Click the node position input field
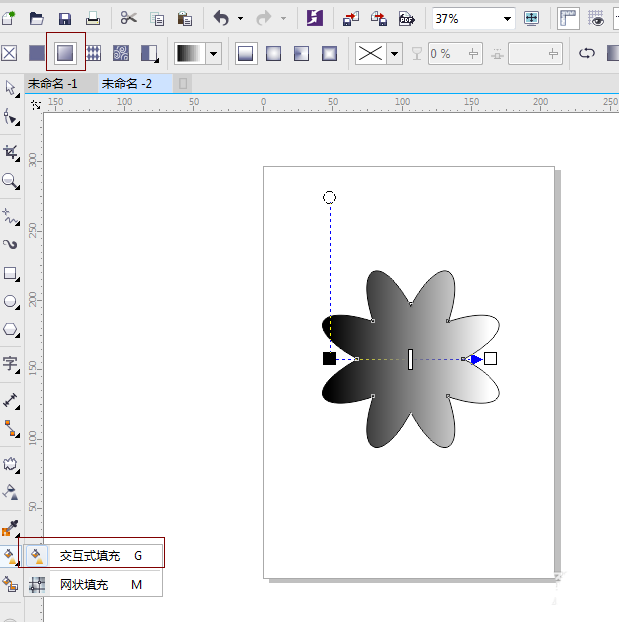Screen dimensions: 619x622 (x=535, y=54)
